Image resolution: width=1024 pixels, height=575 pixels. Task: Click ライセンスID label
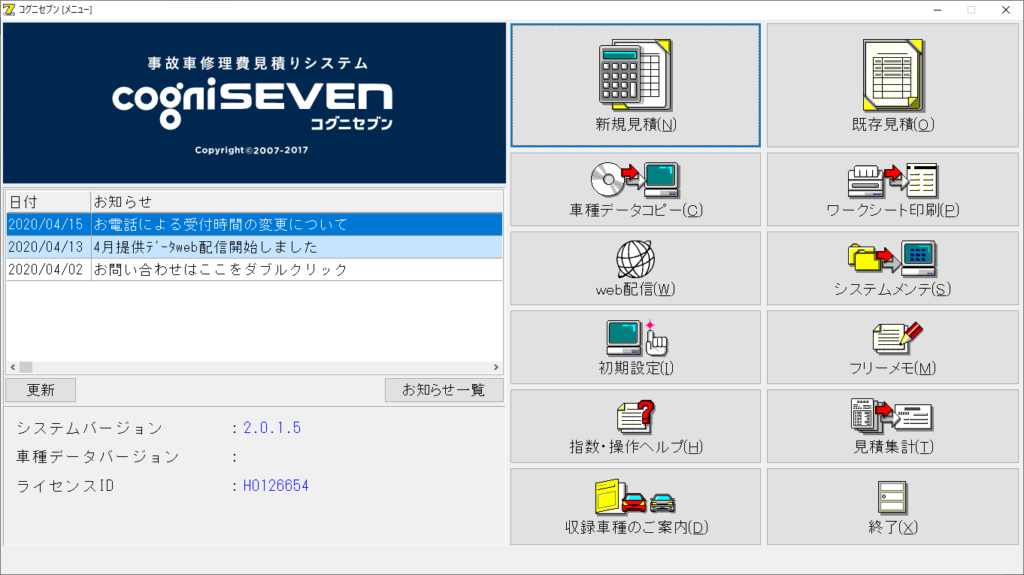pos(65,485)
